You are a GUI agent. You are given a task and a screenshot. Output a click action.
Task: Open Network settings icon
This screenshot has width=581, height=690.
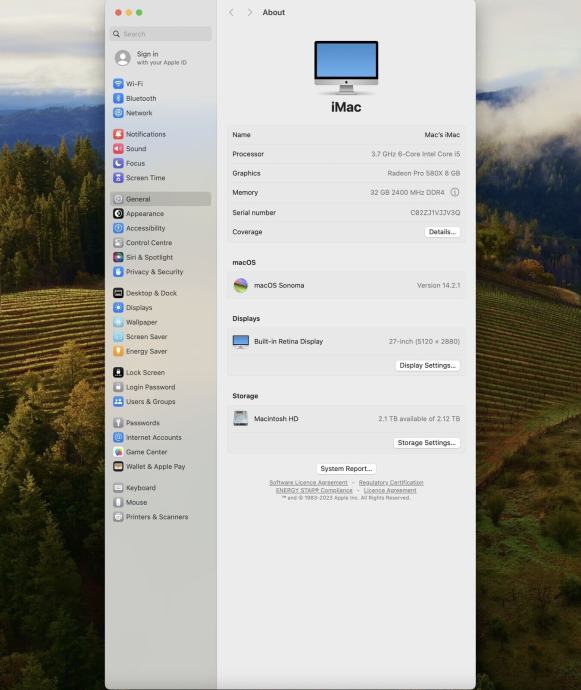click(118, 113)
